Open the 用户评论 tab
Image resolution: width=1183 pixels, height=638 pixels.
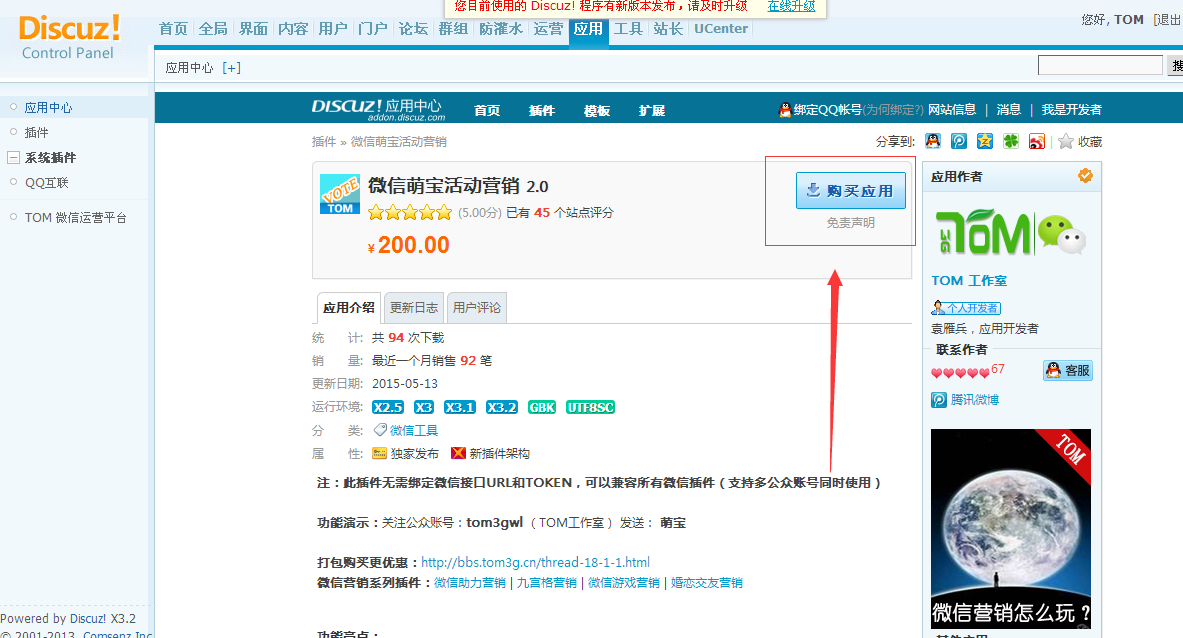point(476,307)
